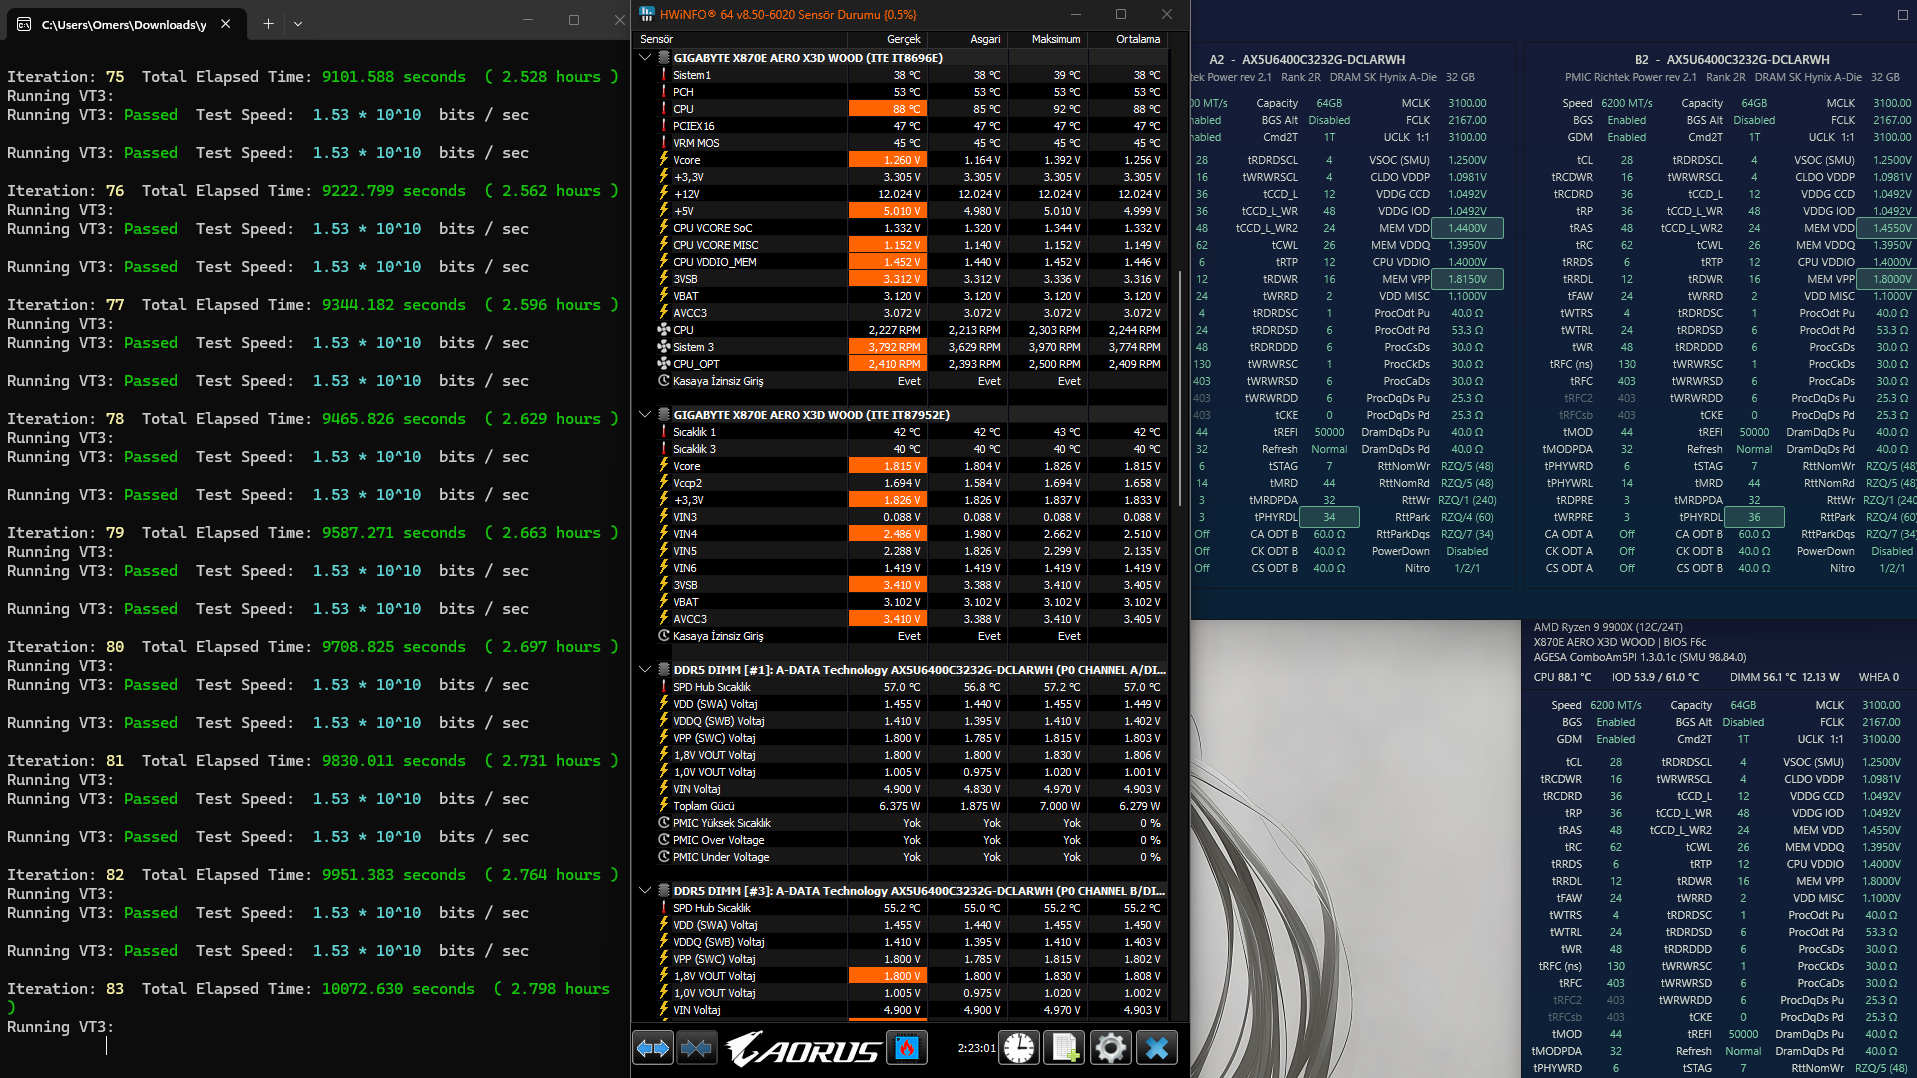The height and width of the screenshot is (1078, 1917).
Task: Click the blue expand-arrows button in HWiNFO toolbar
Action: tap(653, 1048)
